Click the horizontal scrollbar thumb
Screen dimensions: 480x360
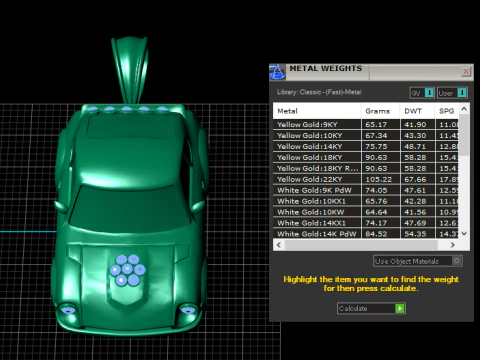[x=361, y=245]
